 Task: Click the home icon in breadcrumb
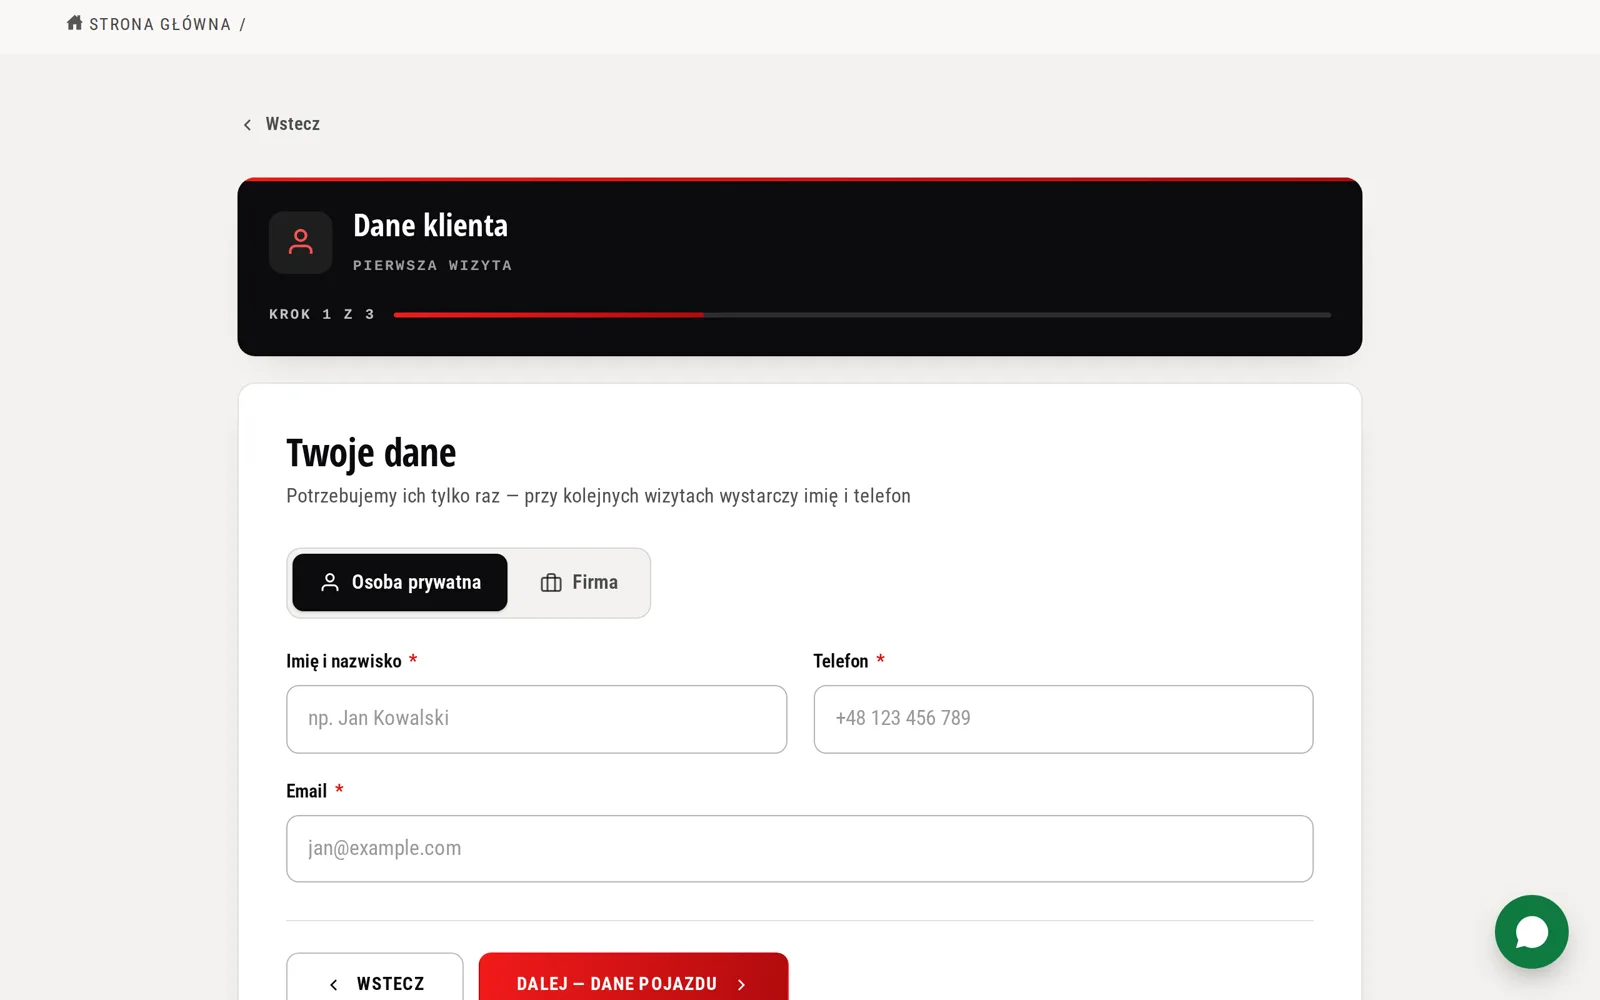[74, 23]
